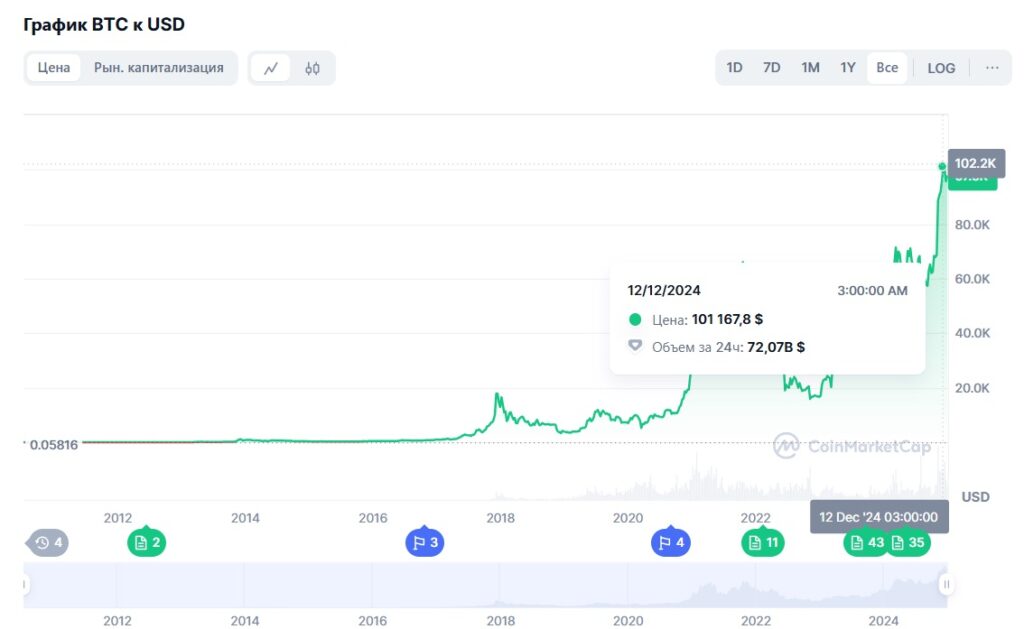
Task: Toggle LOG scale on the chart
Action: pyautogui.click(x=941, y=68)
